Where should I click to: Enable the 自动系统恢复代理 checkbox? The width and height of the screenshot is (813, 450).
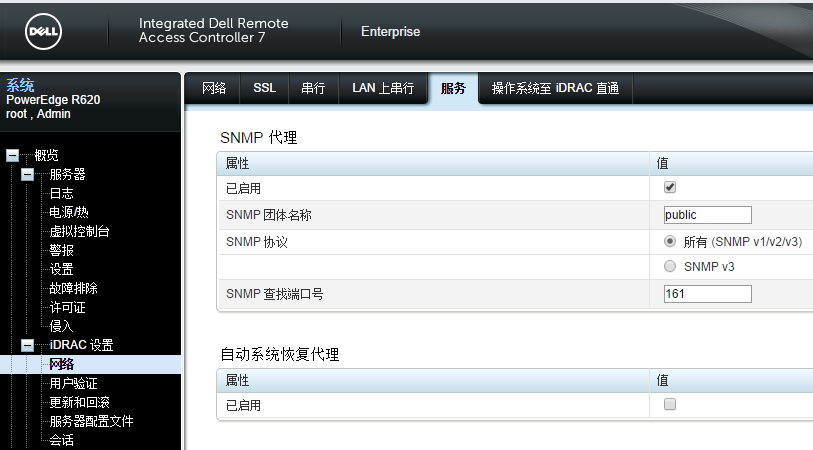(670, 404)
